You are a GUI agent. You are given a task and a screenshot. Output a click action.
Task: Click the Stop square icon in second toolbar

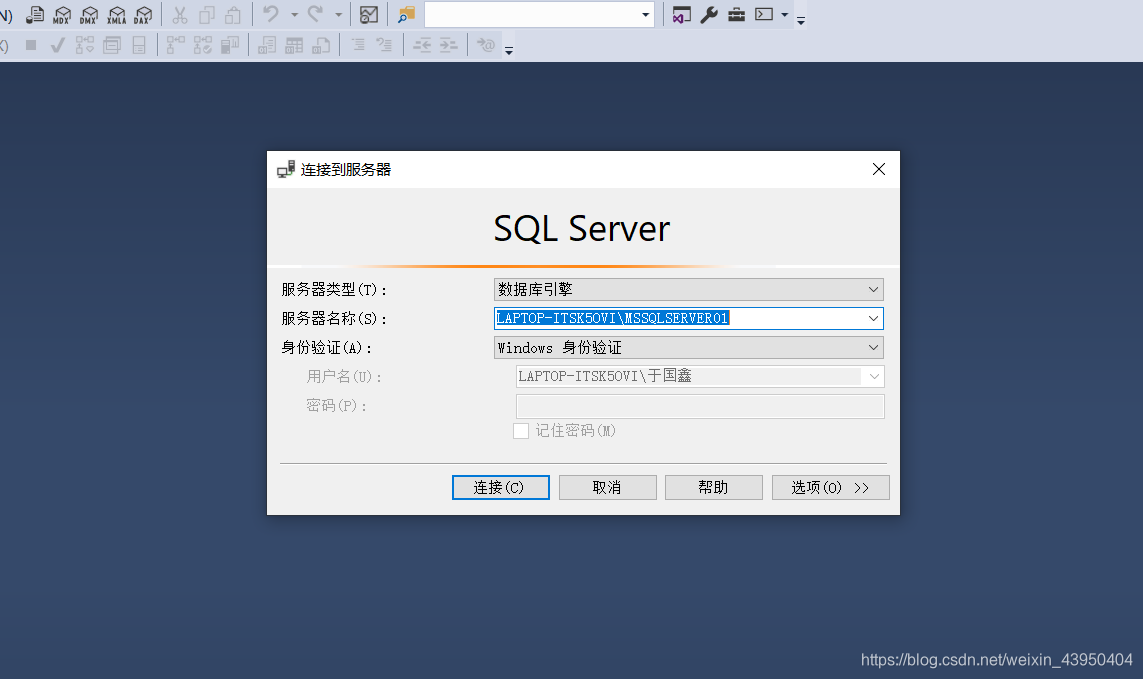31,45
